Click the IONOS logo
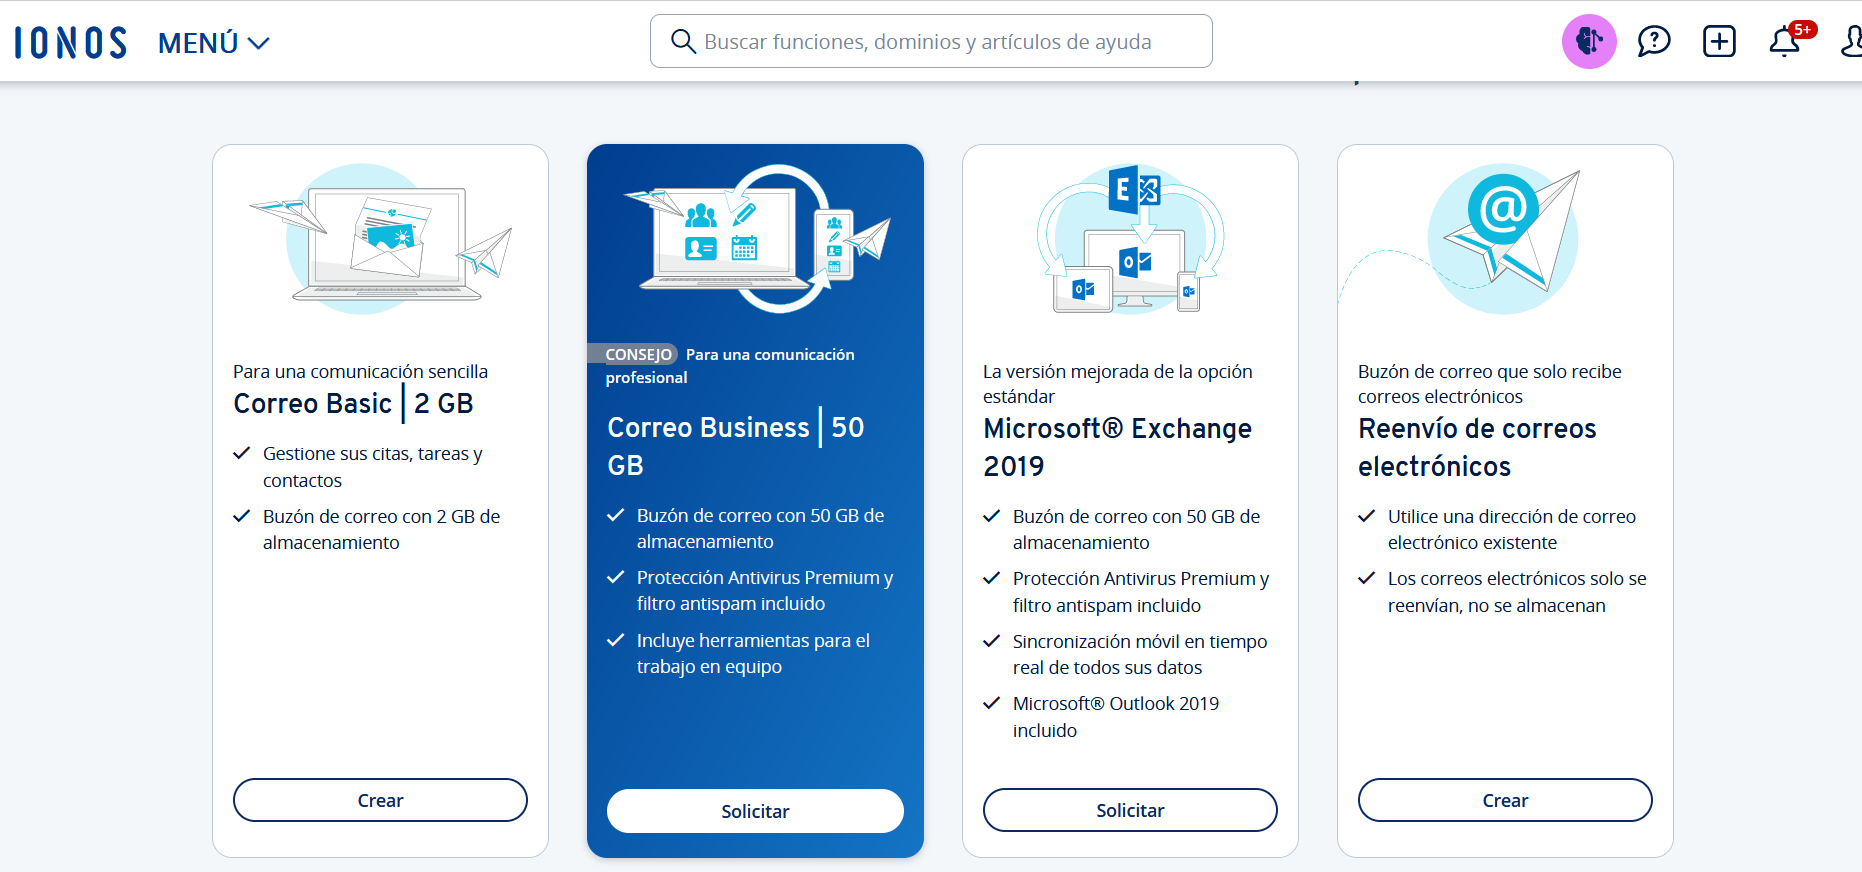 (70, 42)
